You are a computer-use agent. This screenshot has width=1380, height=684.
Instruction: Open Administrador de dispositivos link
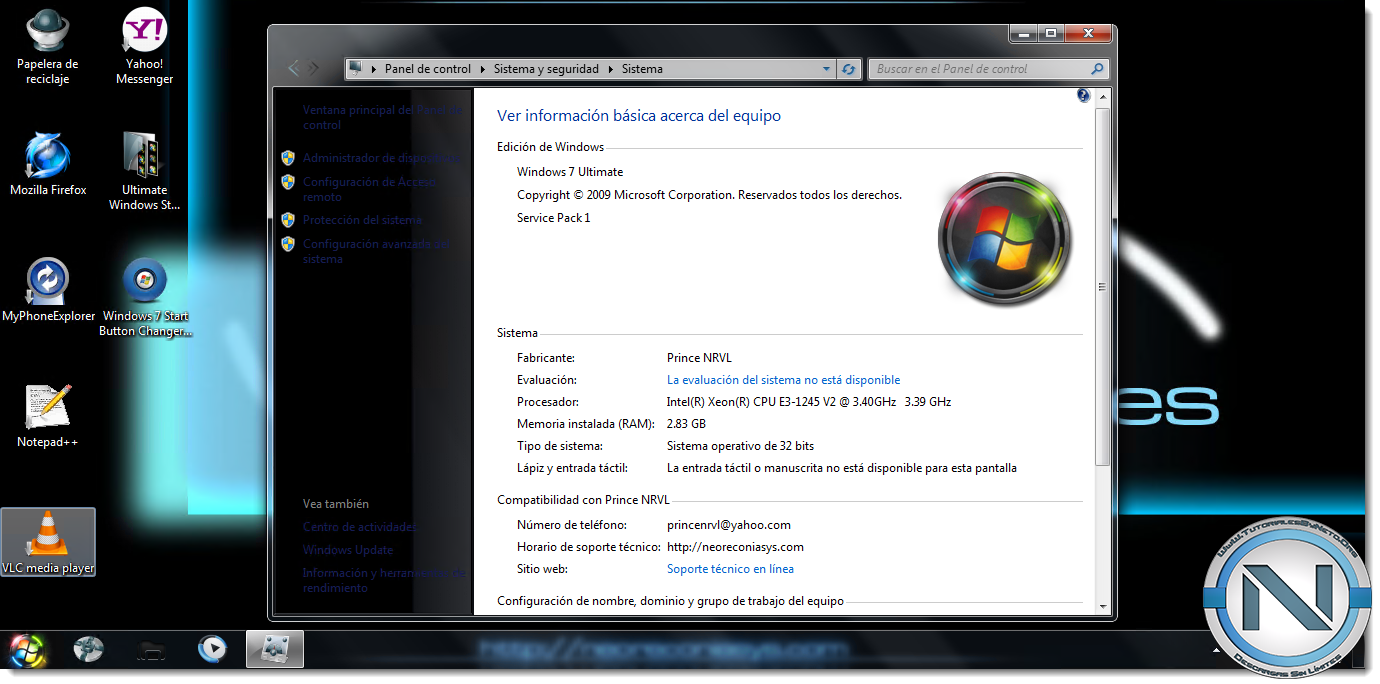coord(382,158)
